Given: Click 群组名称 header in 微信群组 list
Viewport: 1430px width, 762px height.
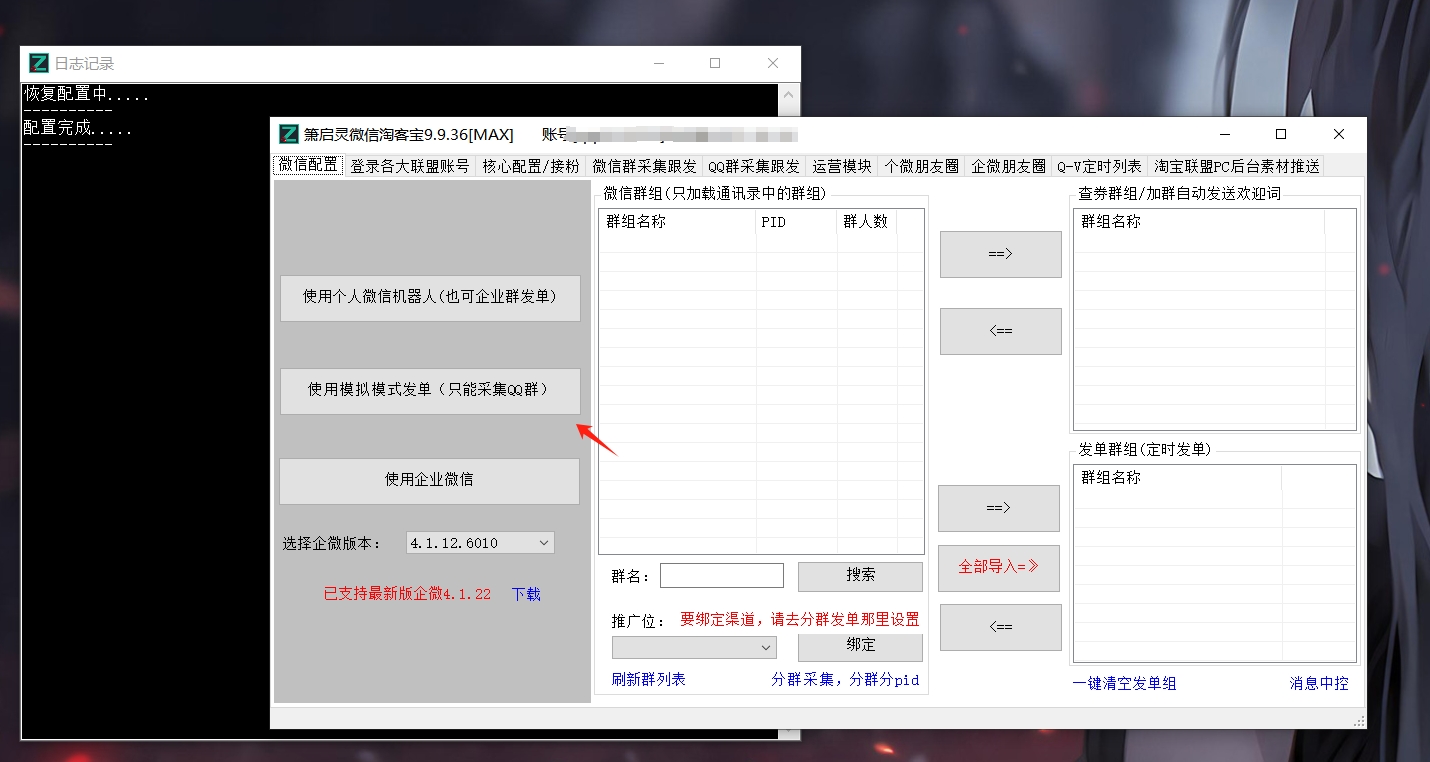Looking at the screenshot, I should click(x=677, y=222).
